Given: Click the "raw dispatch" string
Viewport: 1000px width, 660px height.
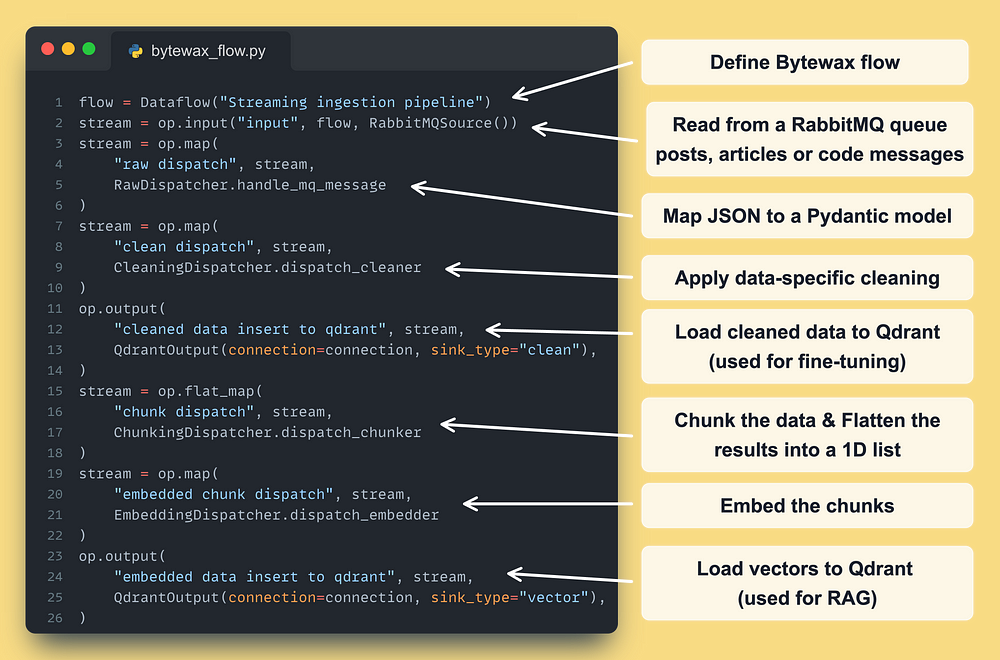Looking at the screenshot, I should click(175, 164).
